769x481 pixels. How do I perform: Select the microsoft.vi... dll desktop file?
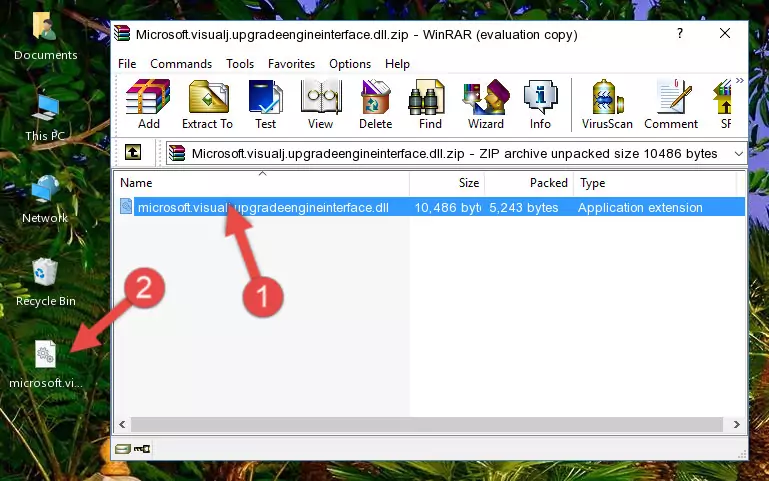click(46, 365)
